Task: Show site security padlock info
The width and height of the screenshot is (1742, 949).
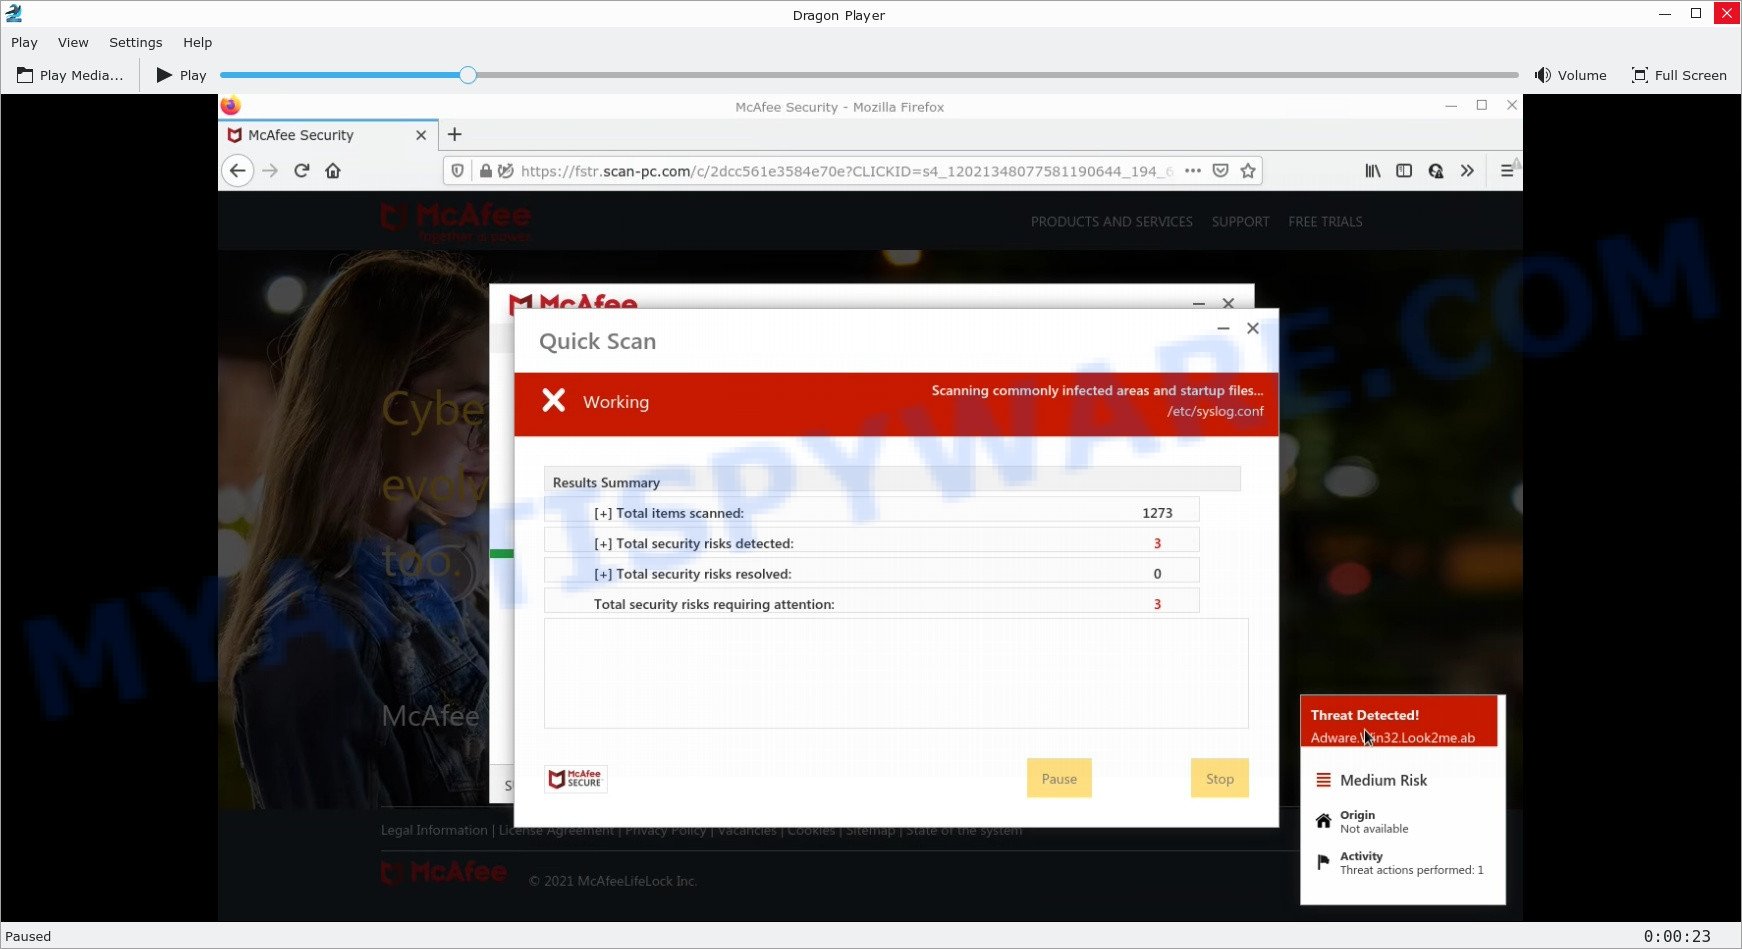Action: [x=485, y=171]
